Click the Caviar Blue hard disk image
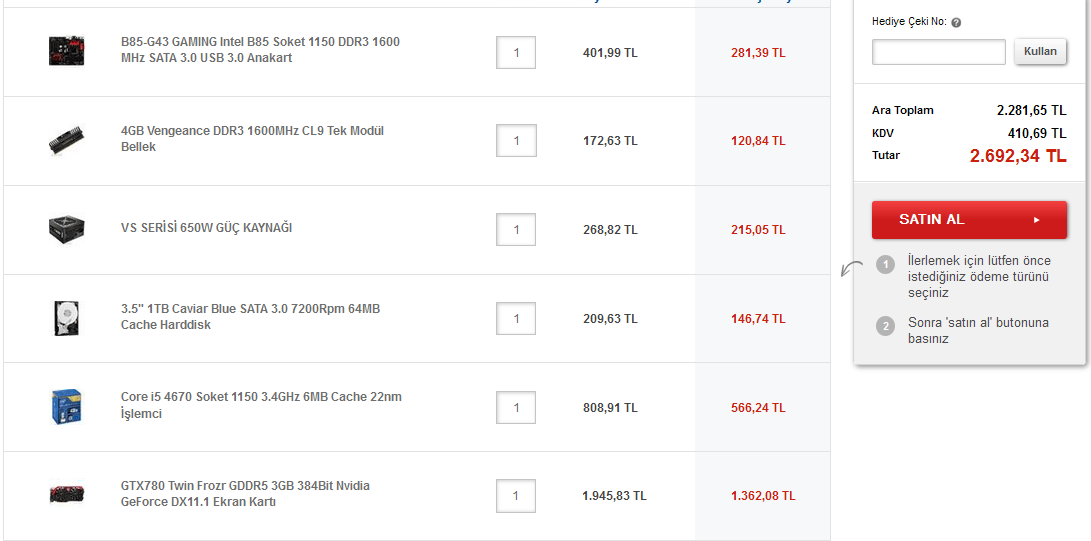This screenshot has width=1091, height=541. (67, 318)
